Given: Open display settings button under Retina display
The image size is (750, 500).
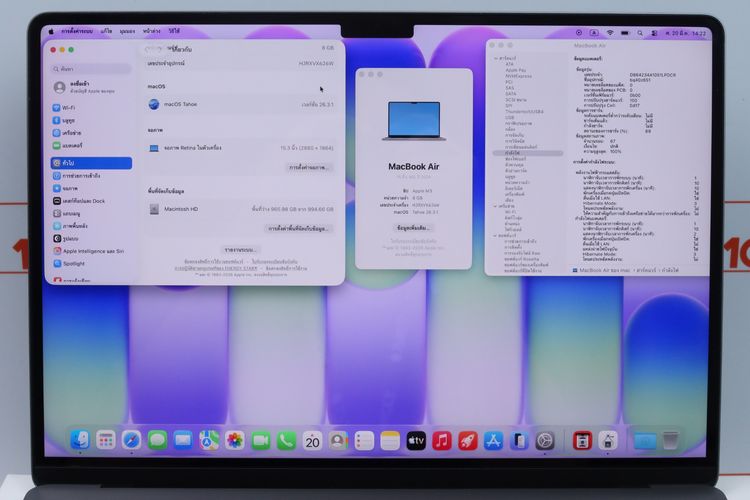Looking at the screenshot, I should 309,167.
